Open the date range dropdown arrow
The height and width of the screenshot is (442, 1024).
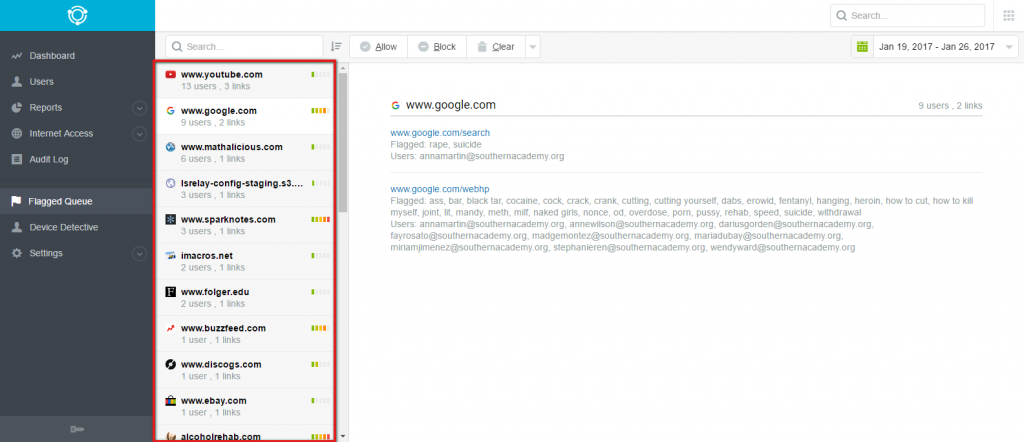tap(1010, 47)
